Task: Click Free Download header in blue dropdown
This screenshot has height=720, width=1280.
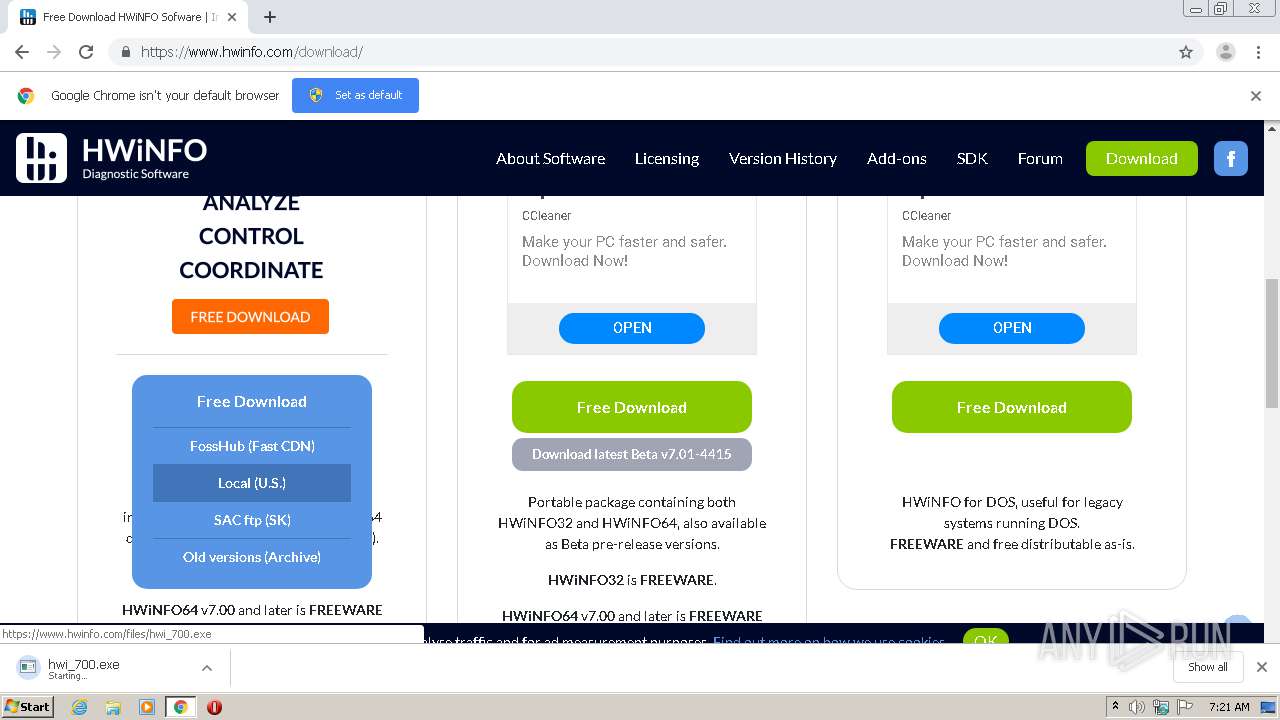Action: [252, 401]
